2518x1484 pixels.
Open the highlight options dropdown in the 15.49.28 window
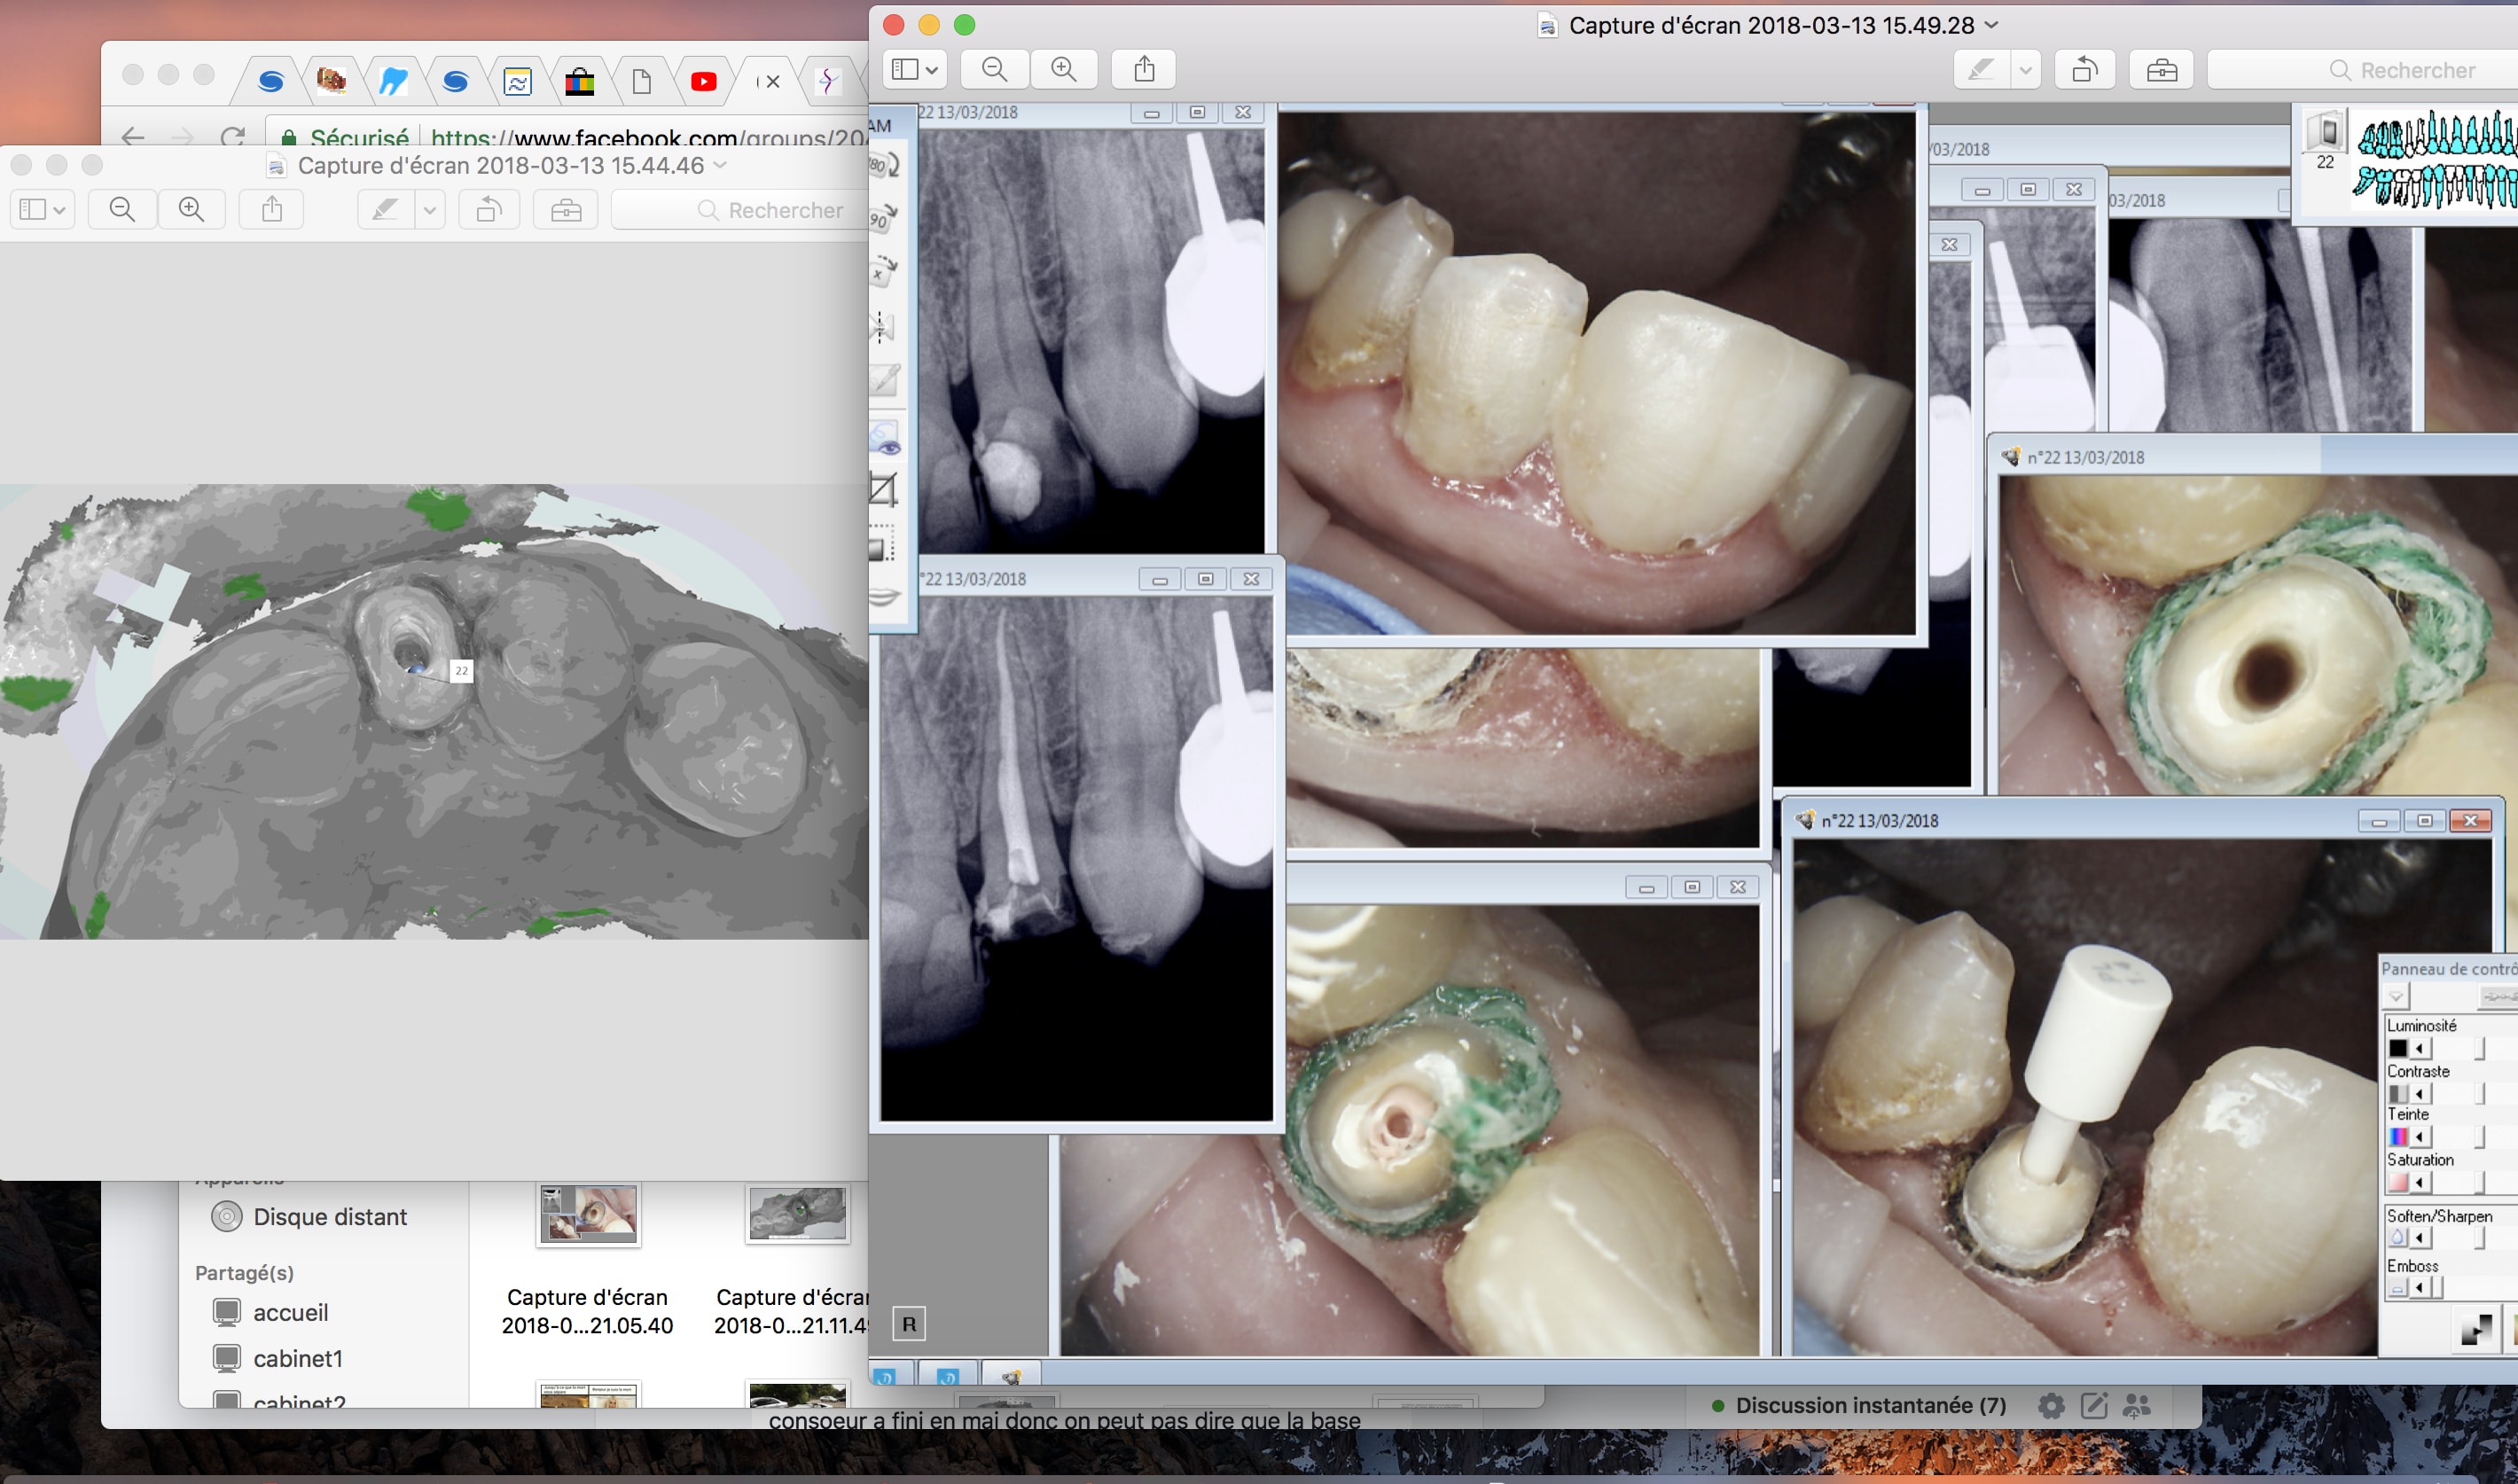2026,70
